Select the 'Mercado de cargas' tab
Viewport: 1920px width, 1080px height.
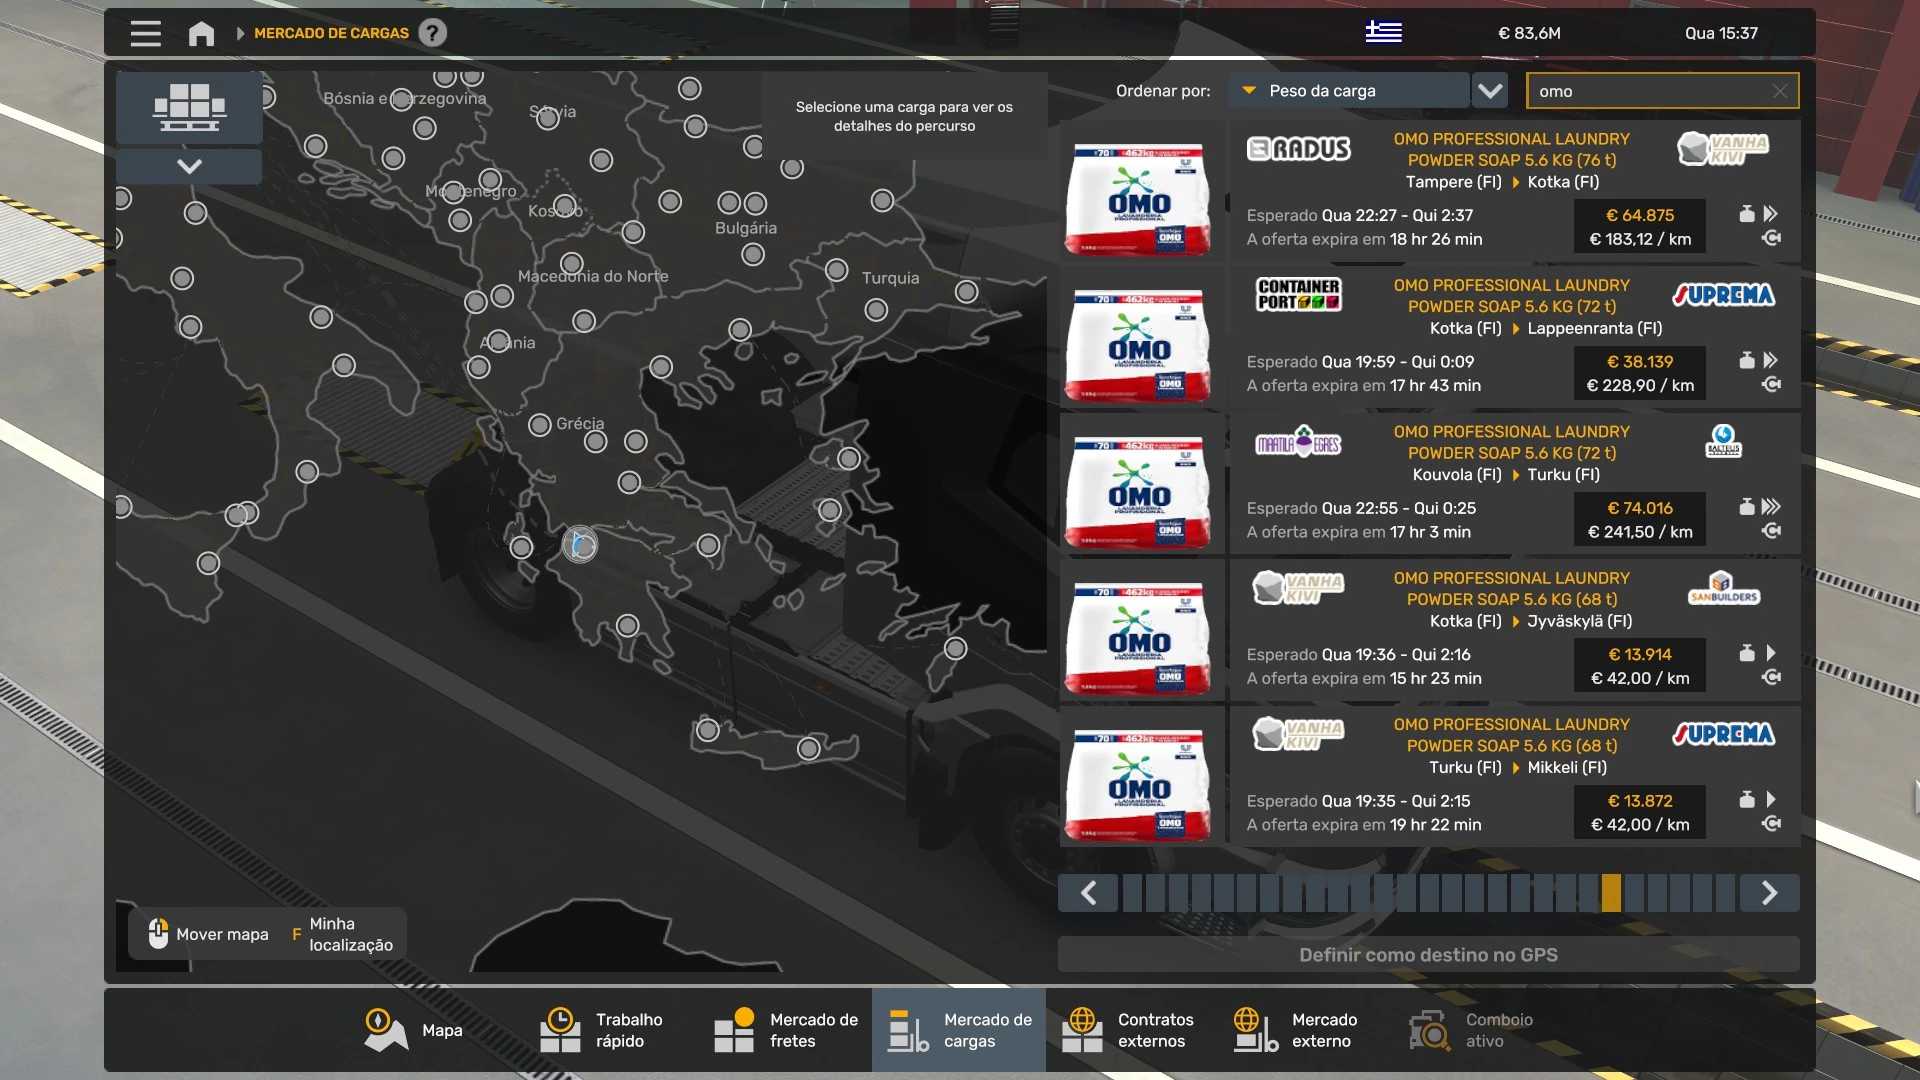pos(959,1031)
